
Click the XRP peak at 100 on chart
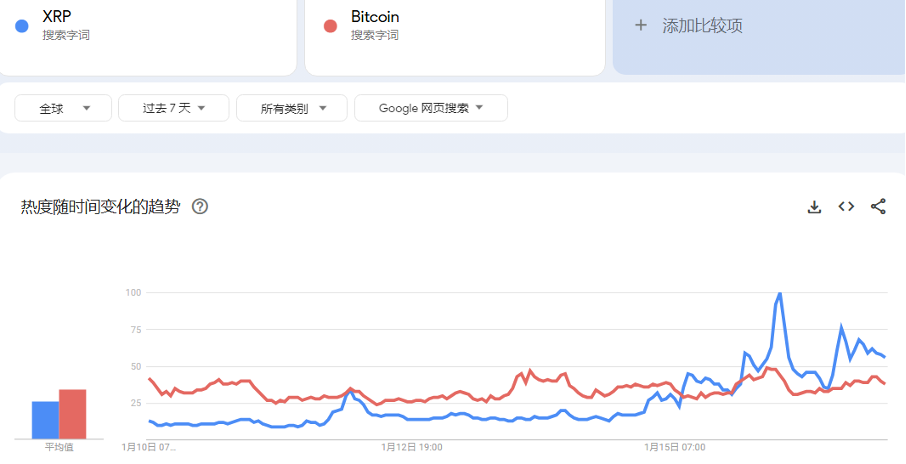pyautogui.click(x=779, y=294)
